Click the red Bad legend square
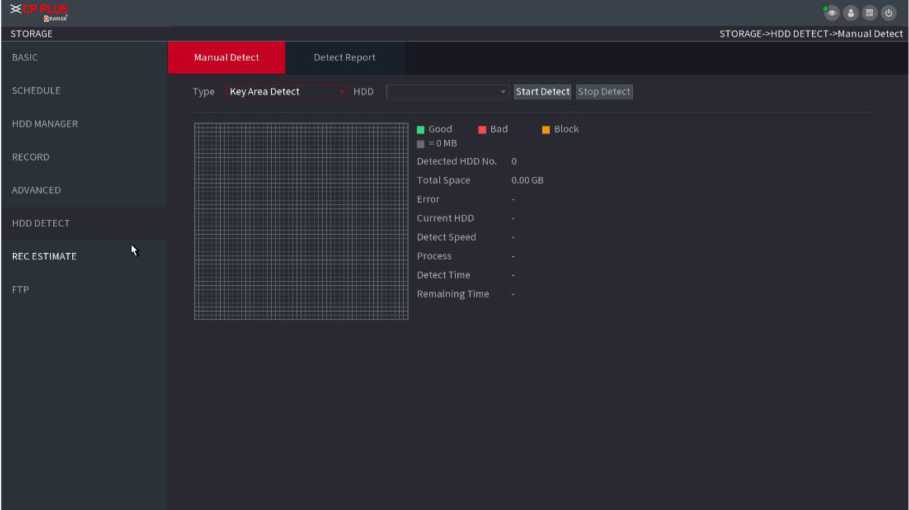The image size is (909, 510). (482, 129)
